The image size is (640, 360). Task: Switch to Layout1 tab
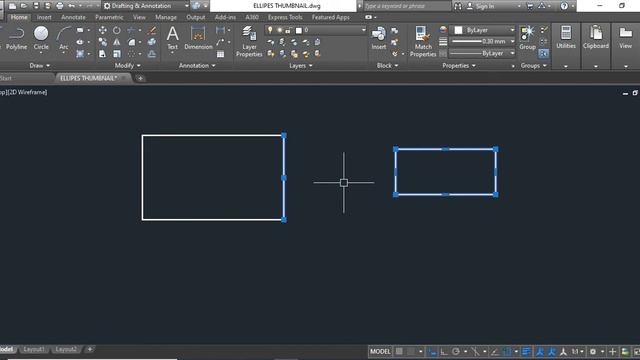(34, 349)
